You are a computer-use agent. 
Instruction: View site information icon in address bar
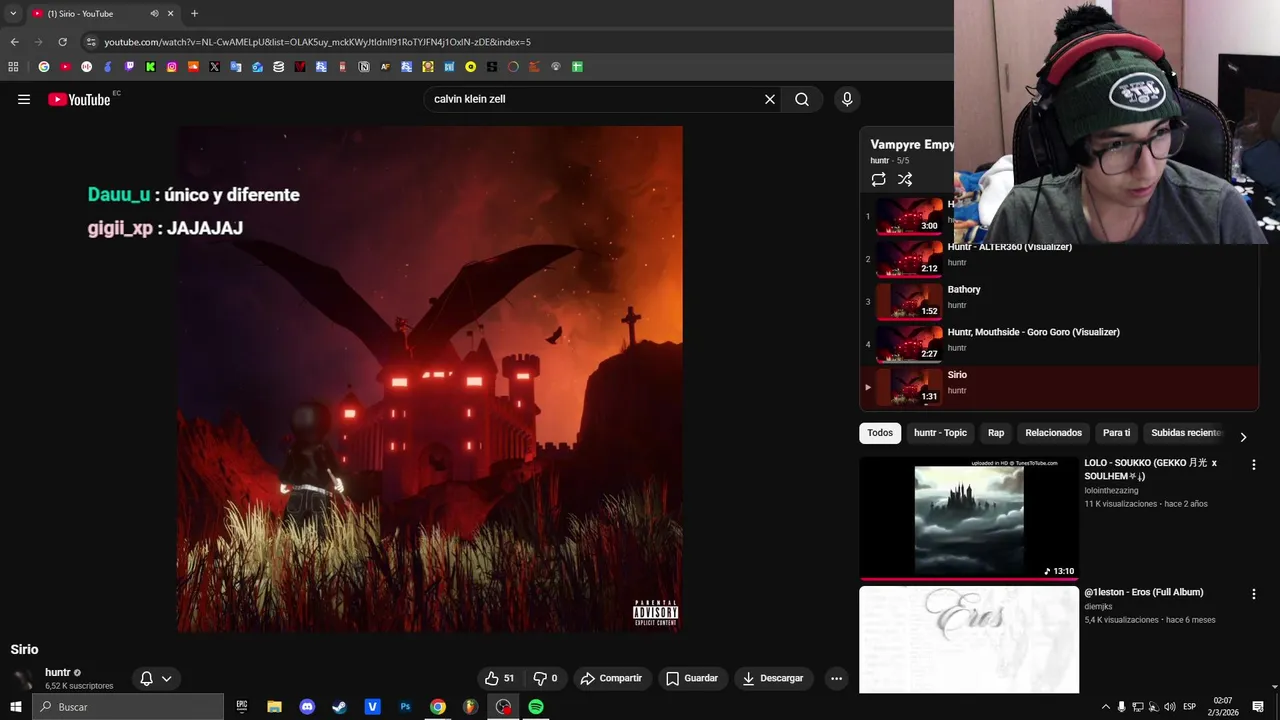[91, 42]
